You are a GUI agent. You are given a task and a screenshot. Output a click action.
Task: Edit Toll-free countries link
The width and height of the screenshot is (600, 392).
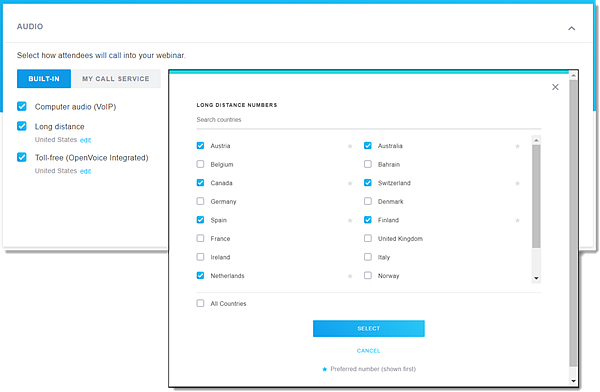[85, 171]
